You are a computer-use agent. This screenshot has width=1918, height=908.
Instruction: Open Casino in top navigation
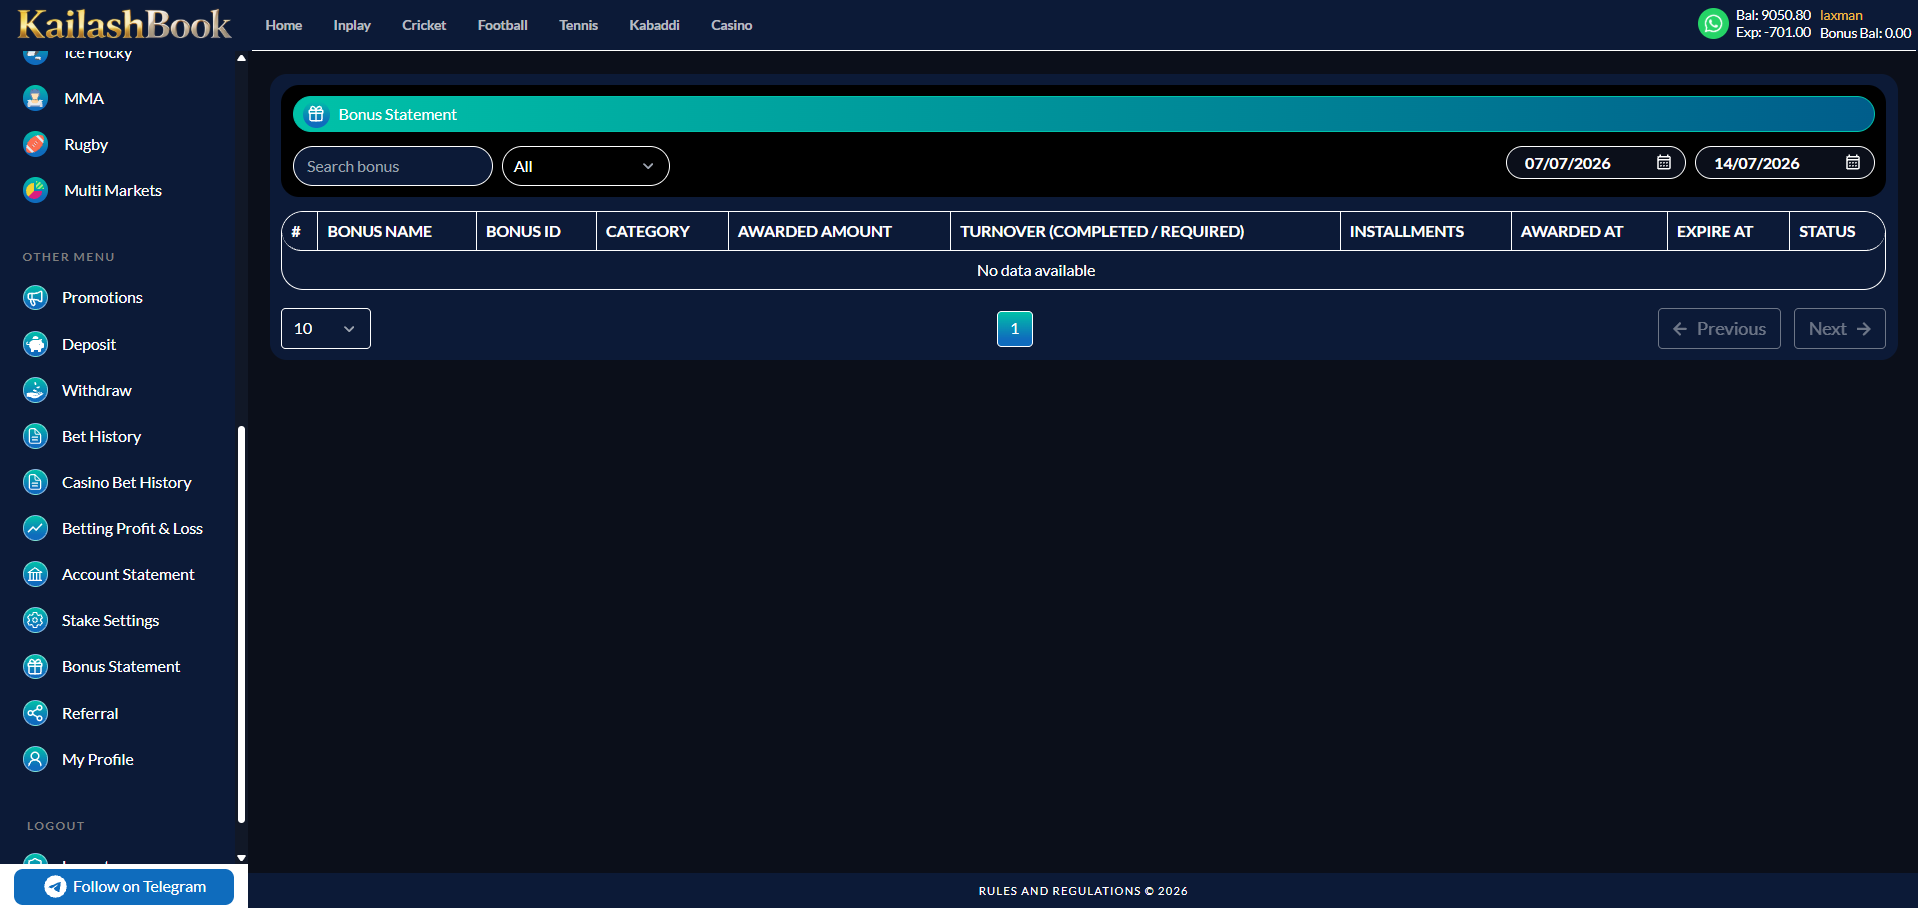(731, 25)
